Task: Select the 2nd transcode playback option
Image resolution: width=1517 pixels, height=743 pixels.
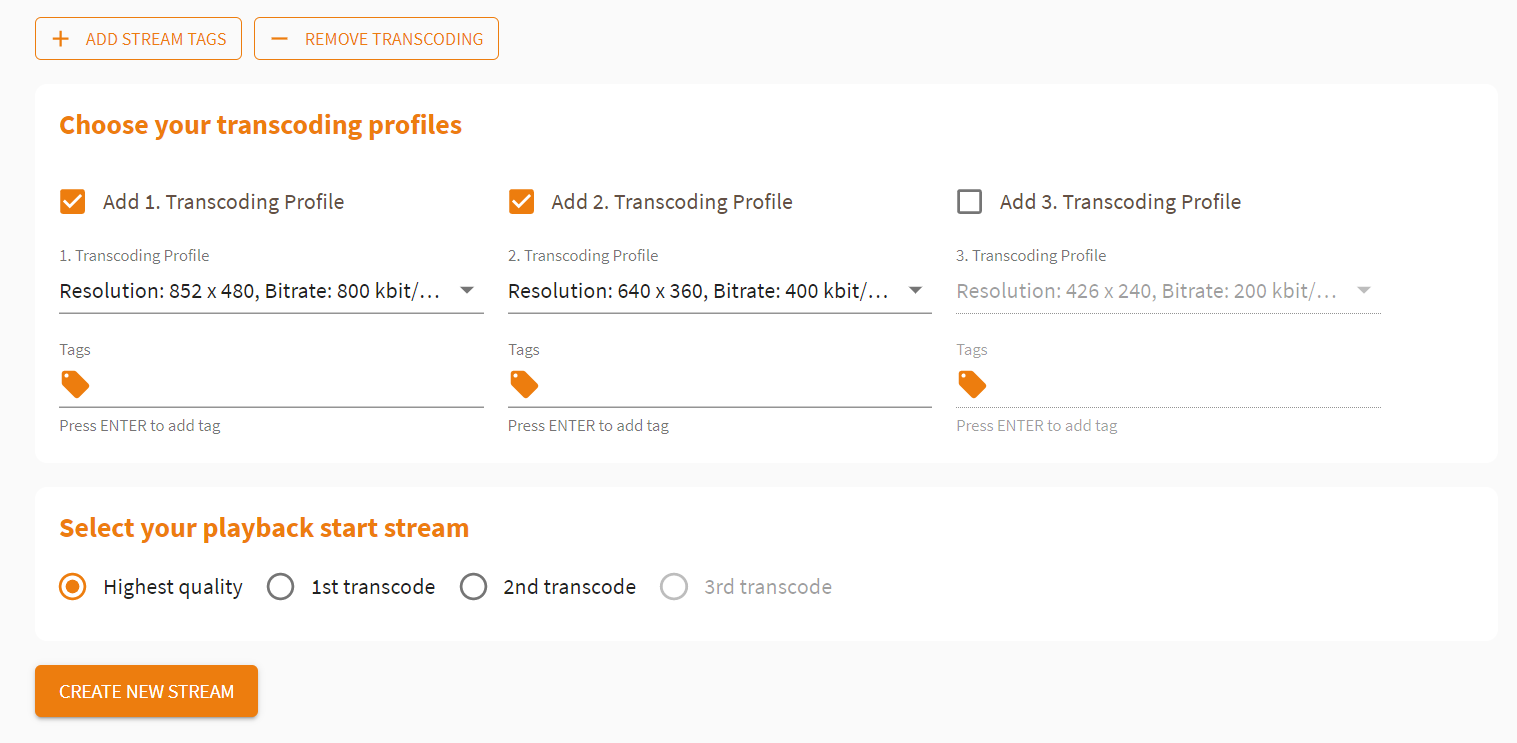Action: pyautogui.click(x=473, y=586)
